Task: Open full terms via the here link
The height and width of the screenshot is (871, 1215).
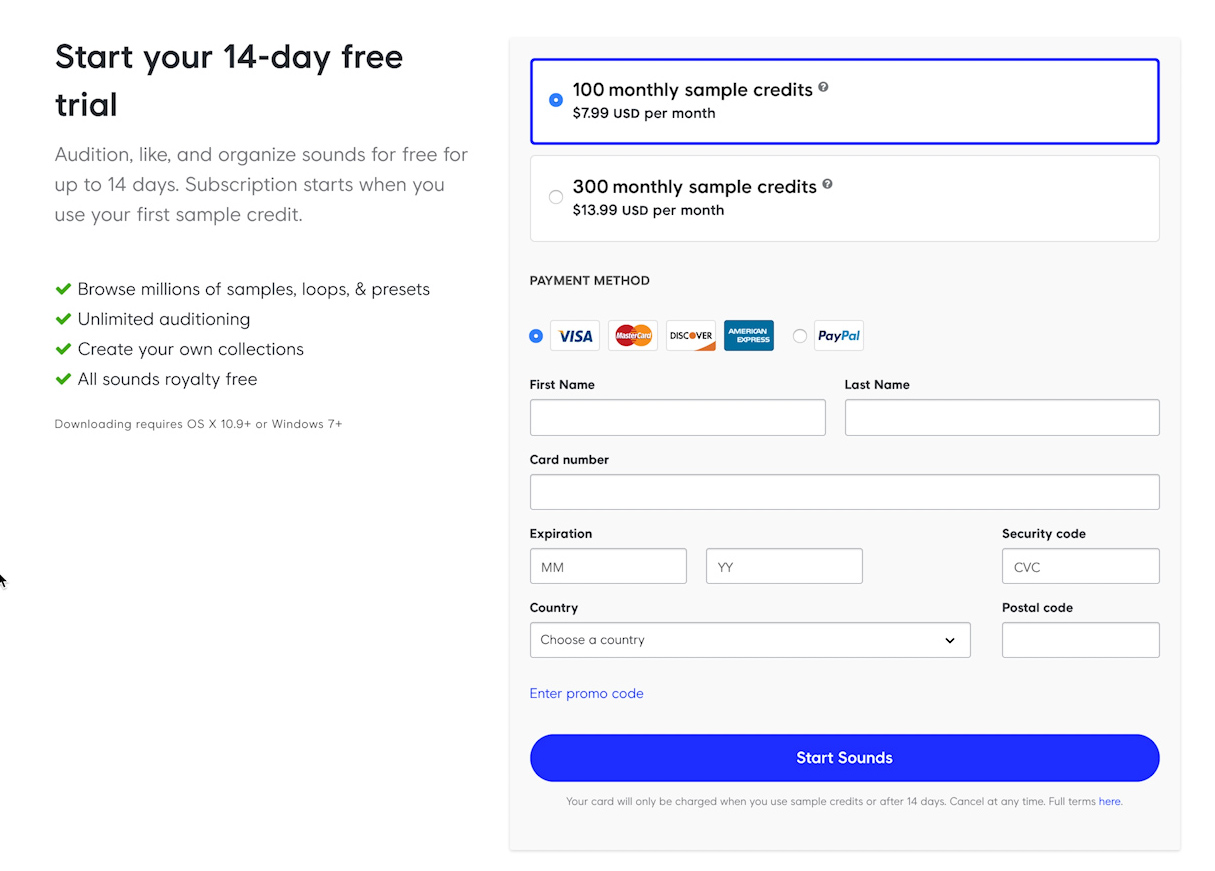Action: (x=1109, y=802)
